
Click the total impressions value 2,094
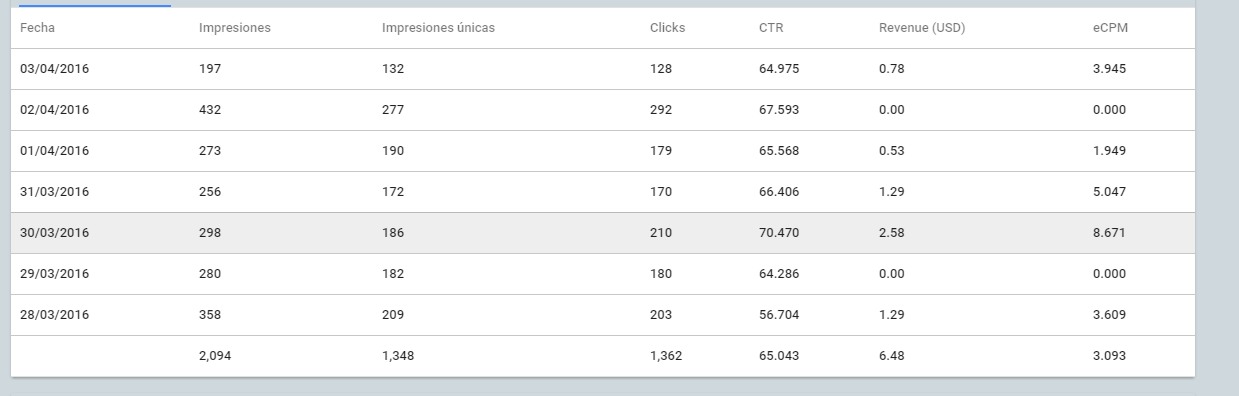pos(215,356)
